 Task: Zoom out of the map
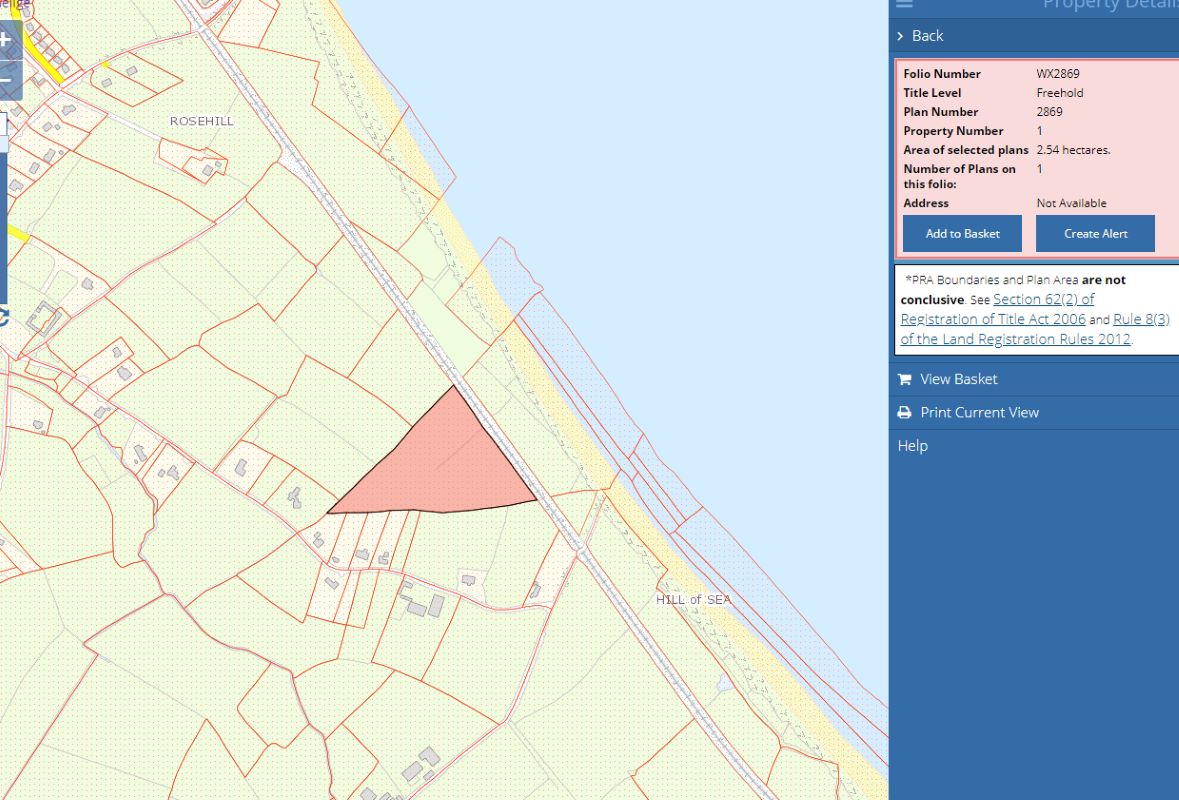[6, 80]
